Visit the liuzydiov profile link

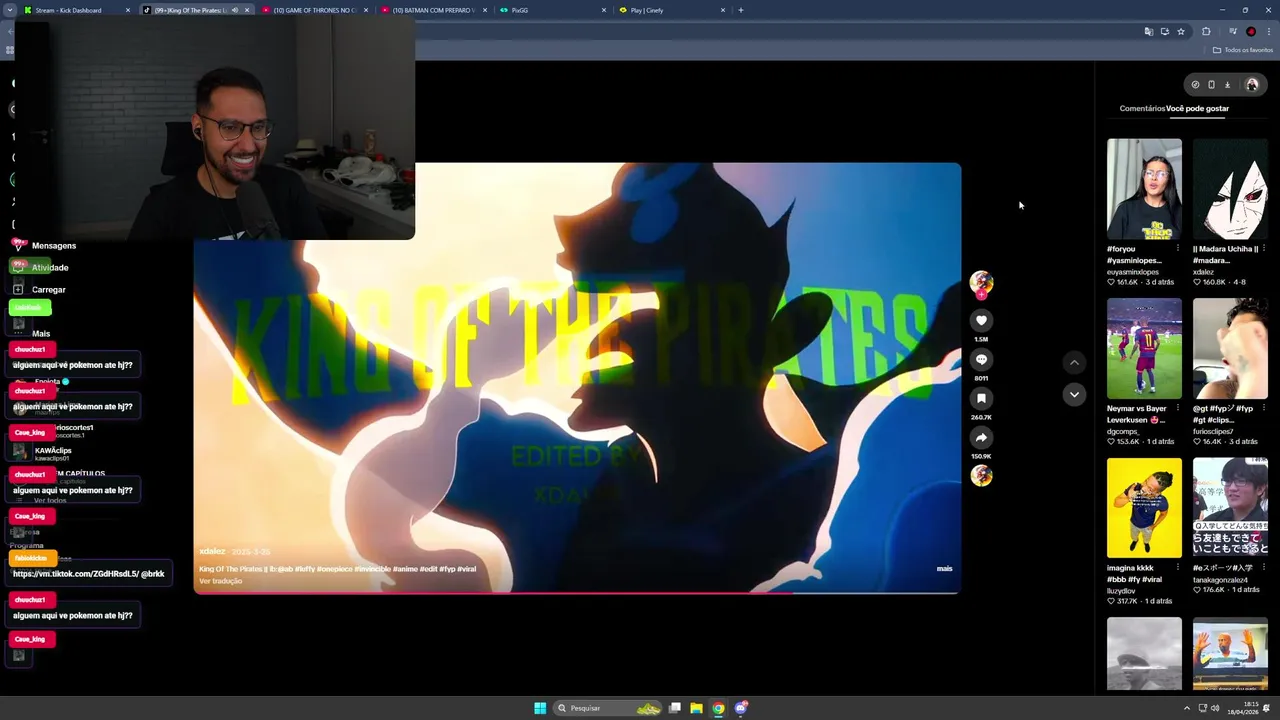coord(1121,591)
